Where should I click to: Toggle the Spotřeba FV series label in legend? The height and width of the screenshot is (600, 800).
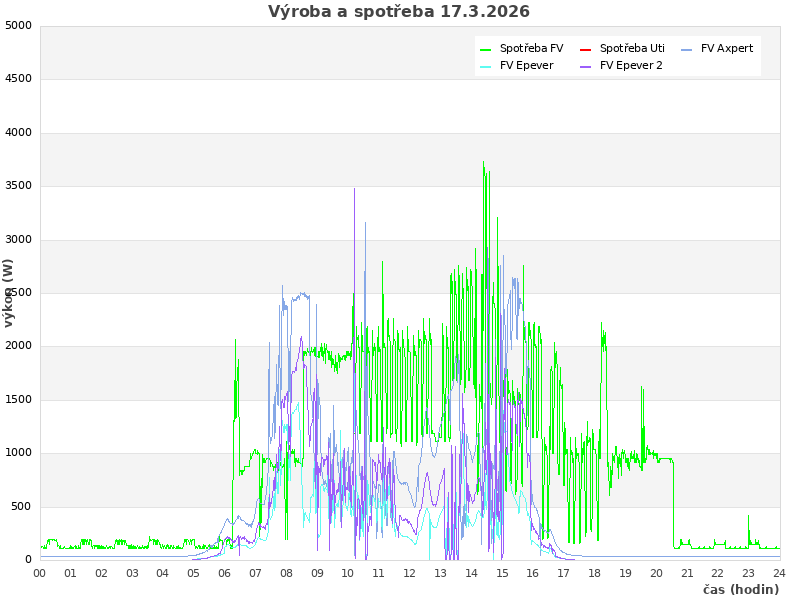tap(531, 49)
